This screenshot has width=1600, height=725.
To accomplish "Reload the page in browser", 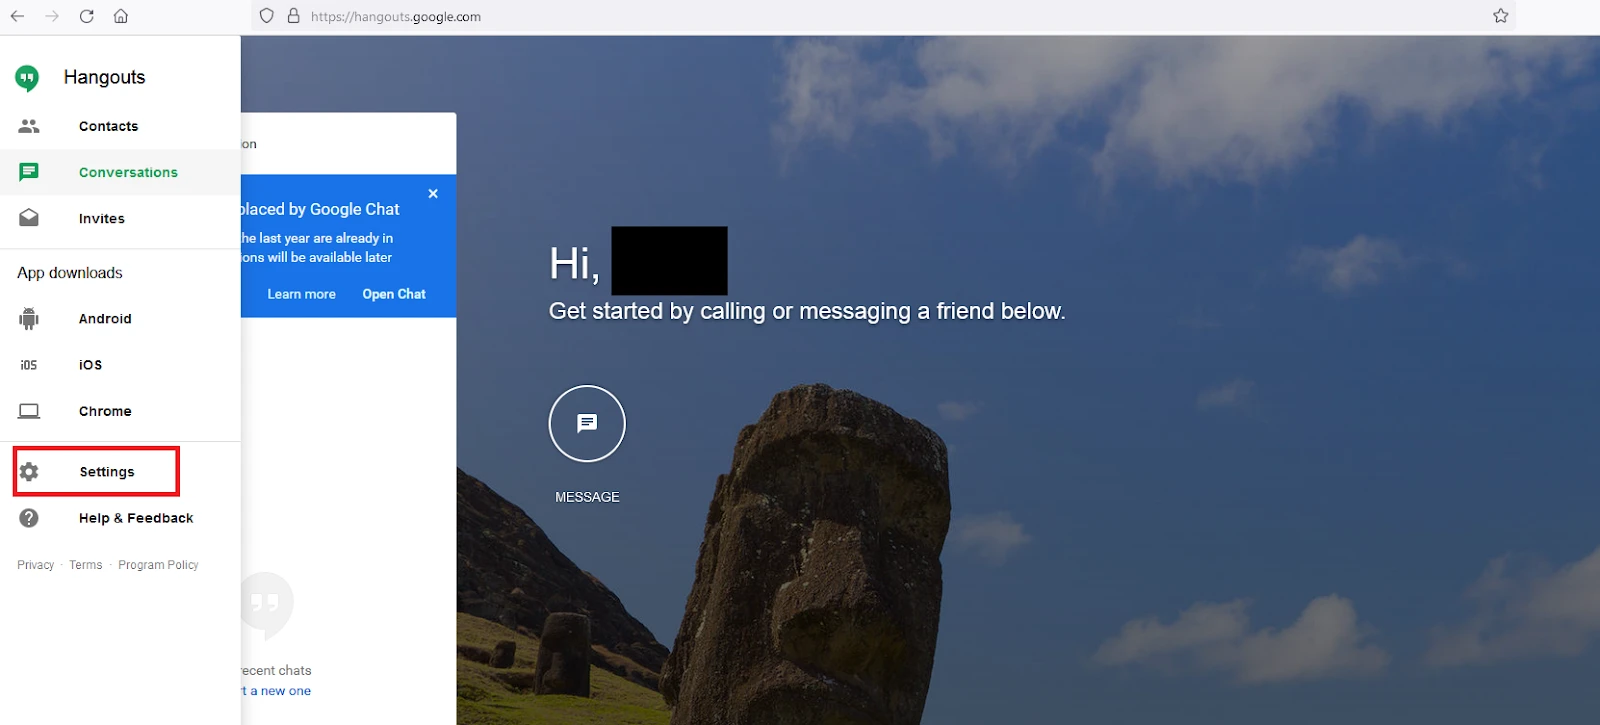I will 87,16.
